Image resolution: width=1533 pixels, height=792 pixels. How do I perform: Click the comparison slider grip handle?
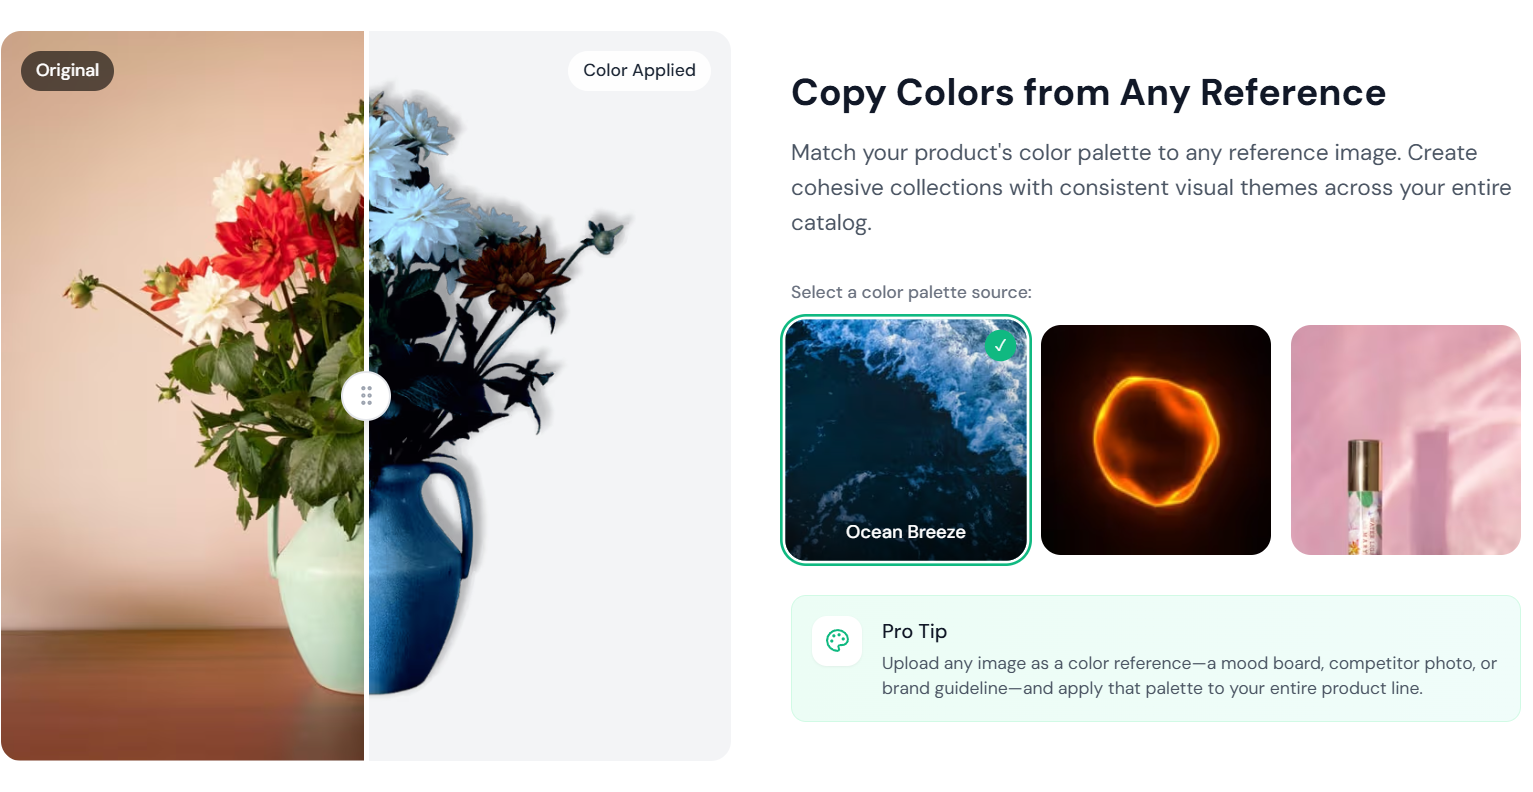[x=366, y=396]
